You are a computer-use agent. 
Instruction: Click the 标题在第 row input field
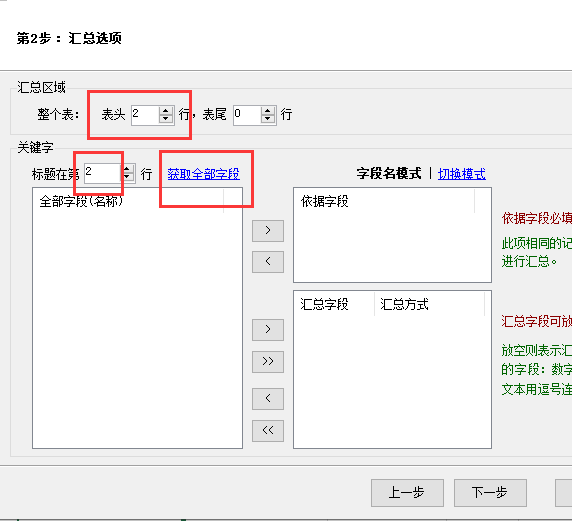tap(103, 173)
